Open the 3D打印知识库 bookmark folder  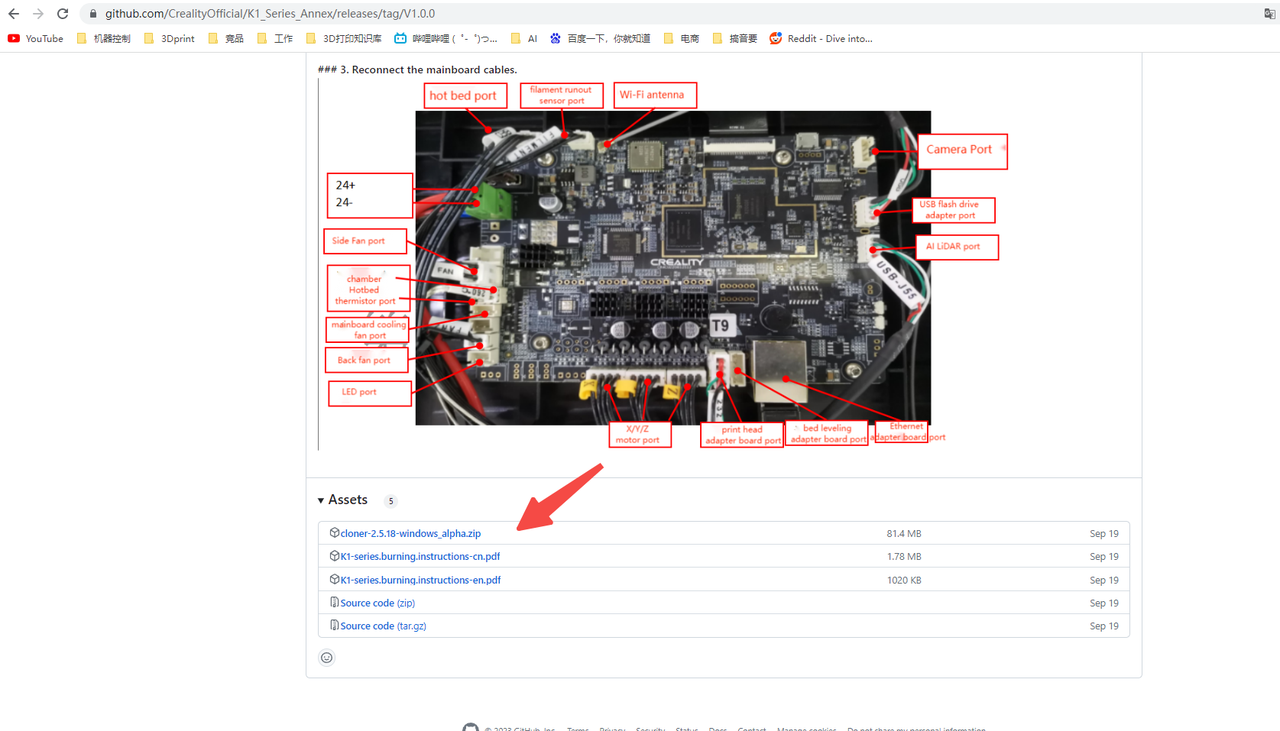(343, 38)
